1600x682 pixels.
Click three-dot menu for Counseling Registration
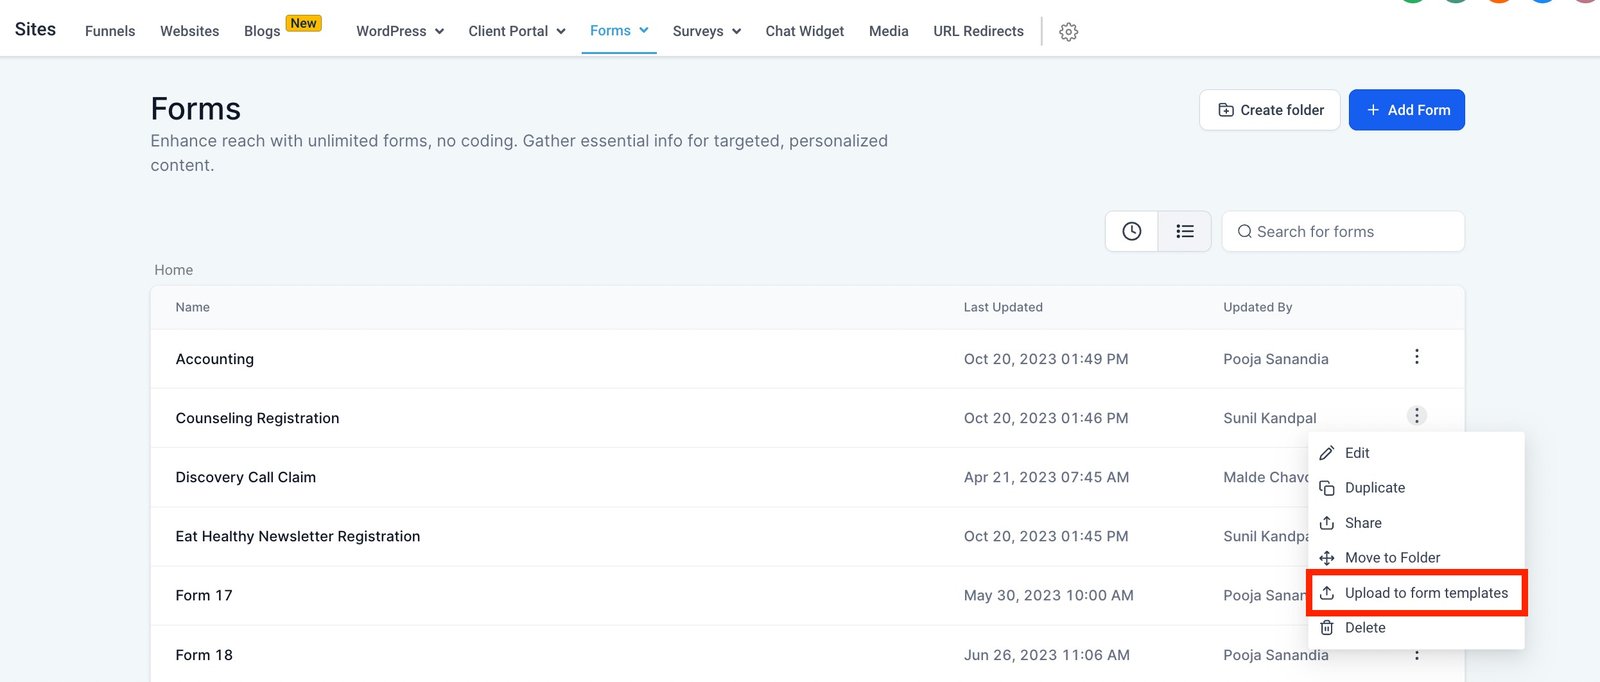tap(1416, 416)
